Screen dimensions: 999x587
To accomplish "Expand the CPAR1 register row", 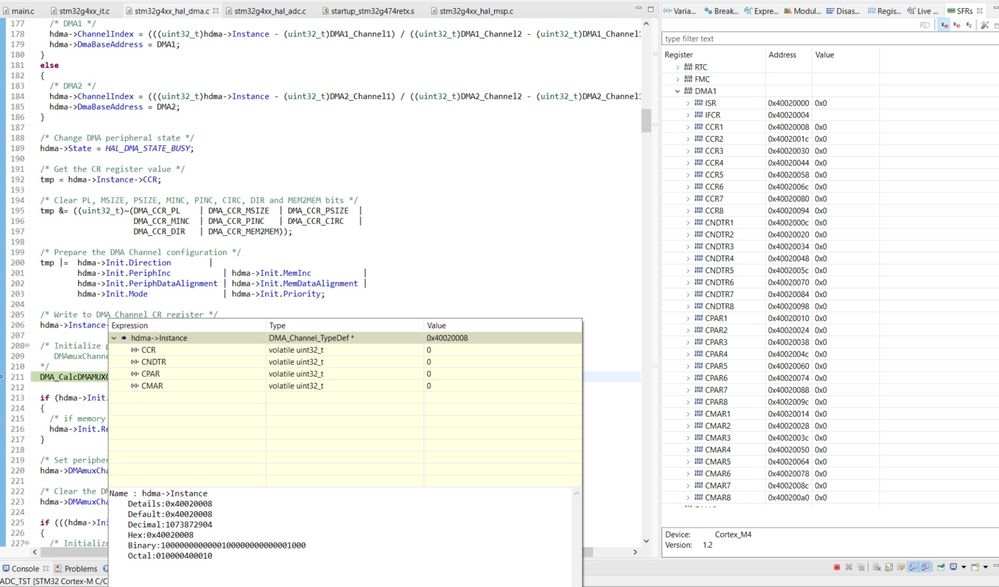I will point(688,318).
